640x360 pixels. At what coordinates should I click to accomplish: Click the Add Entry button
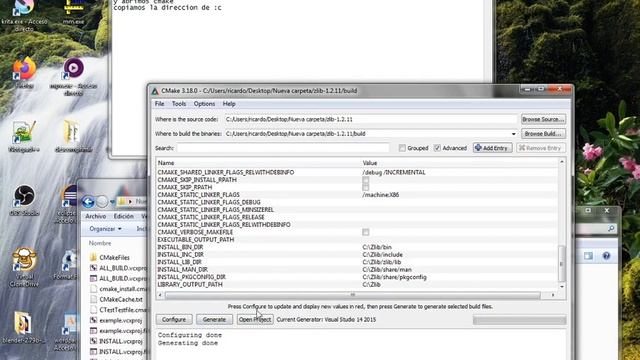(493, 148)
